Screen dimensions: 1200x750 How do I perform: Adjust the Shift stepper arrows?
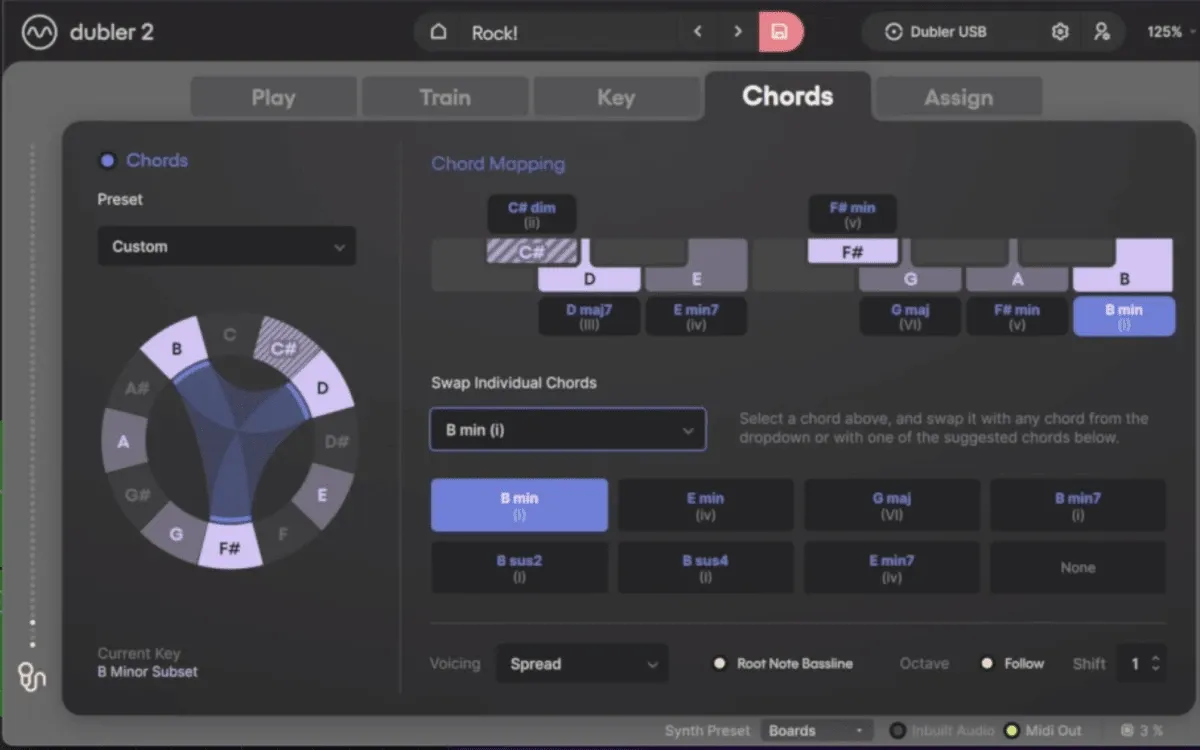click(1156, 664)
